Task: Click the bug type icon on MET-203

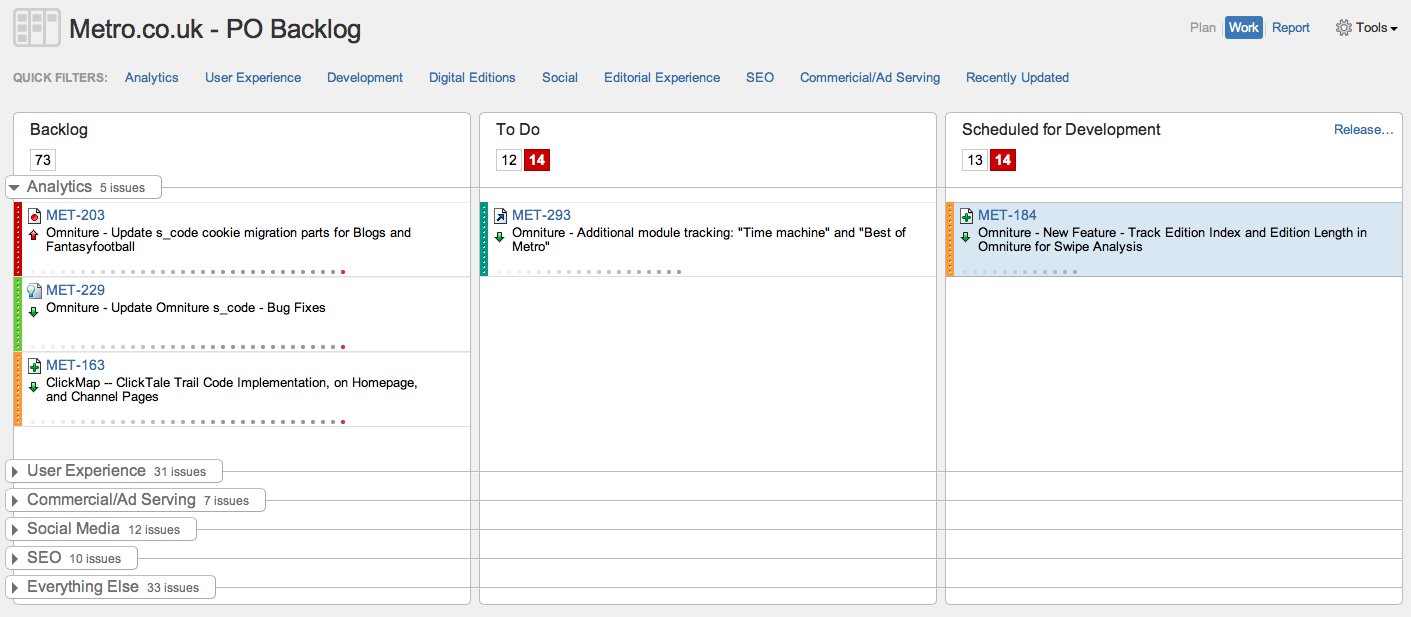Action: (35, 216)
